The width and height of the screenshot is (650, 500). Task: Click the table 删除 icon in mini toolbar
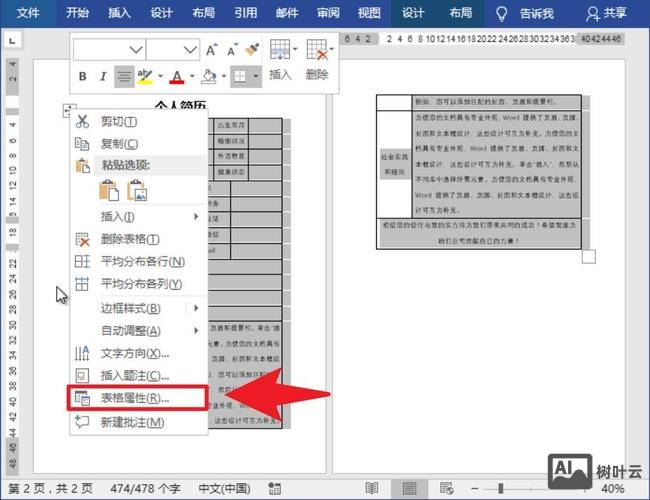pyautogui.click(x=317, y=50)
